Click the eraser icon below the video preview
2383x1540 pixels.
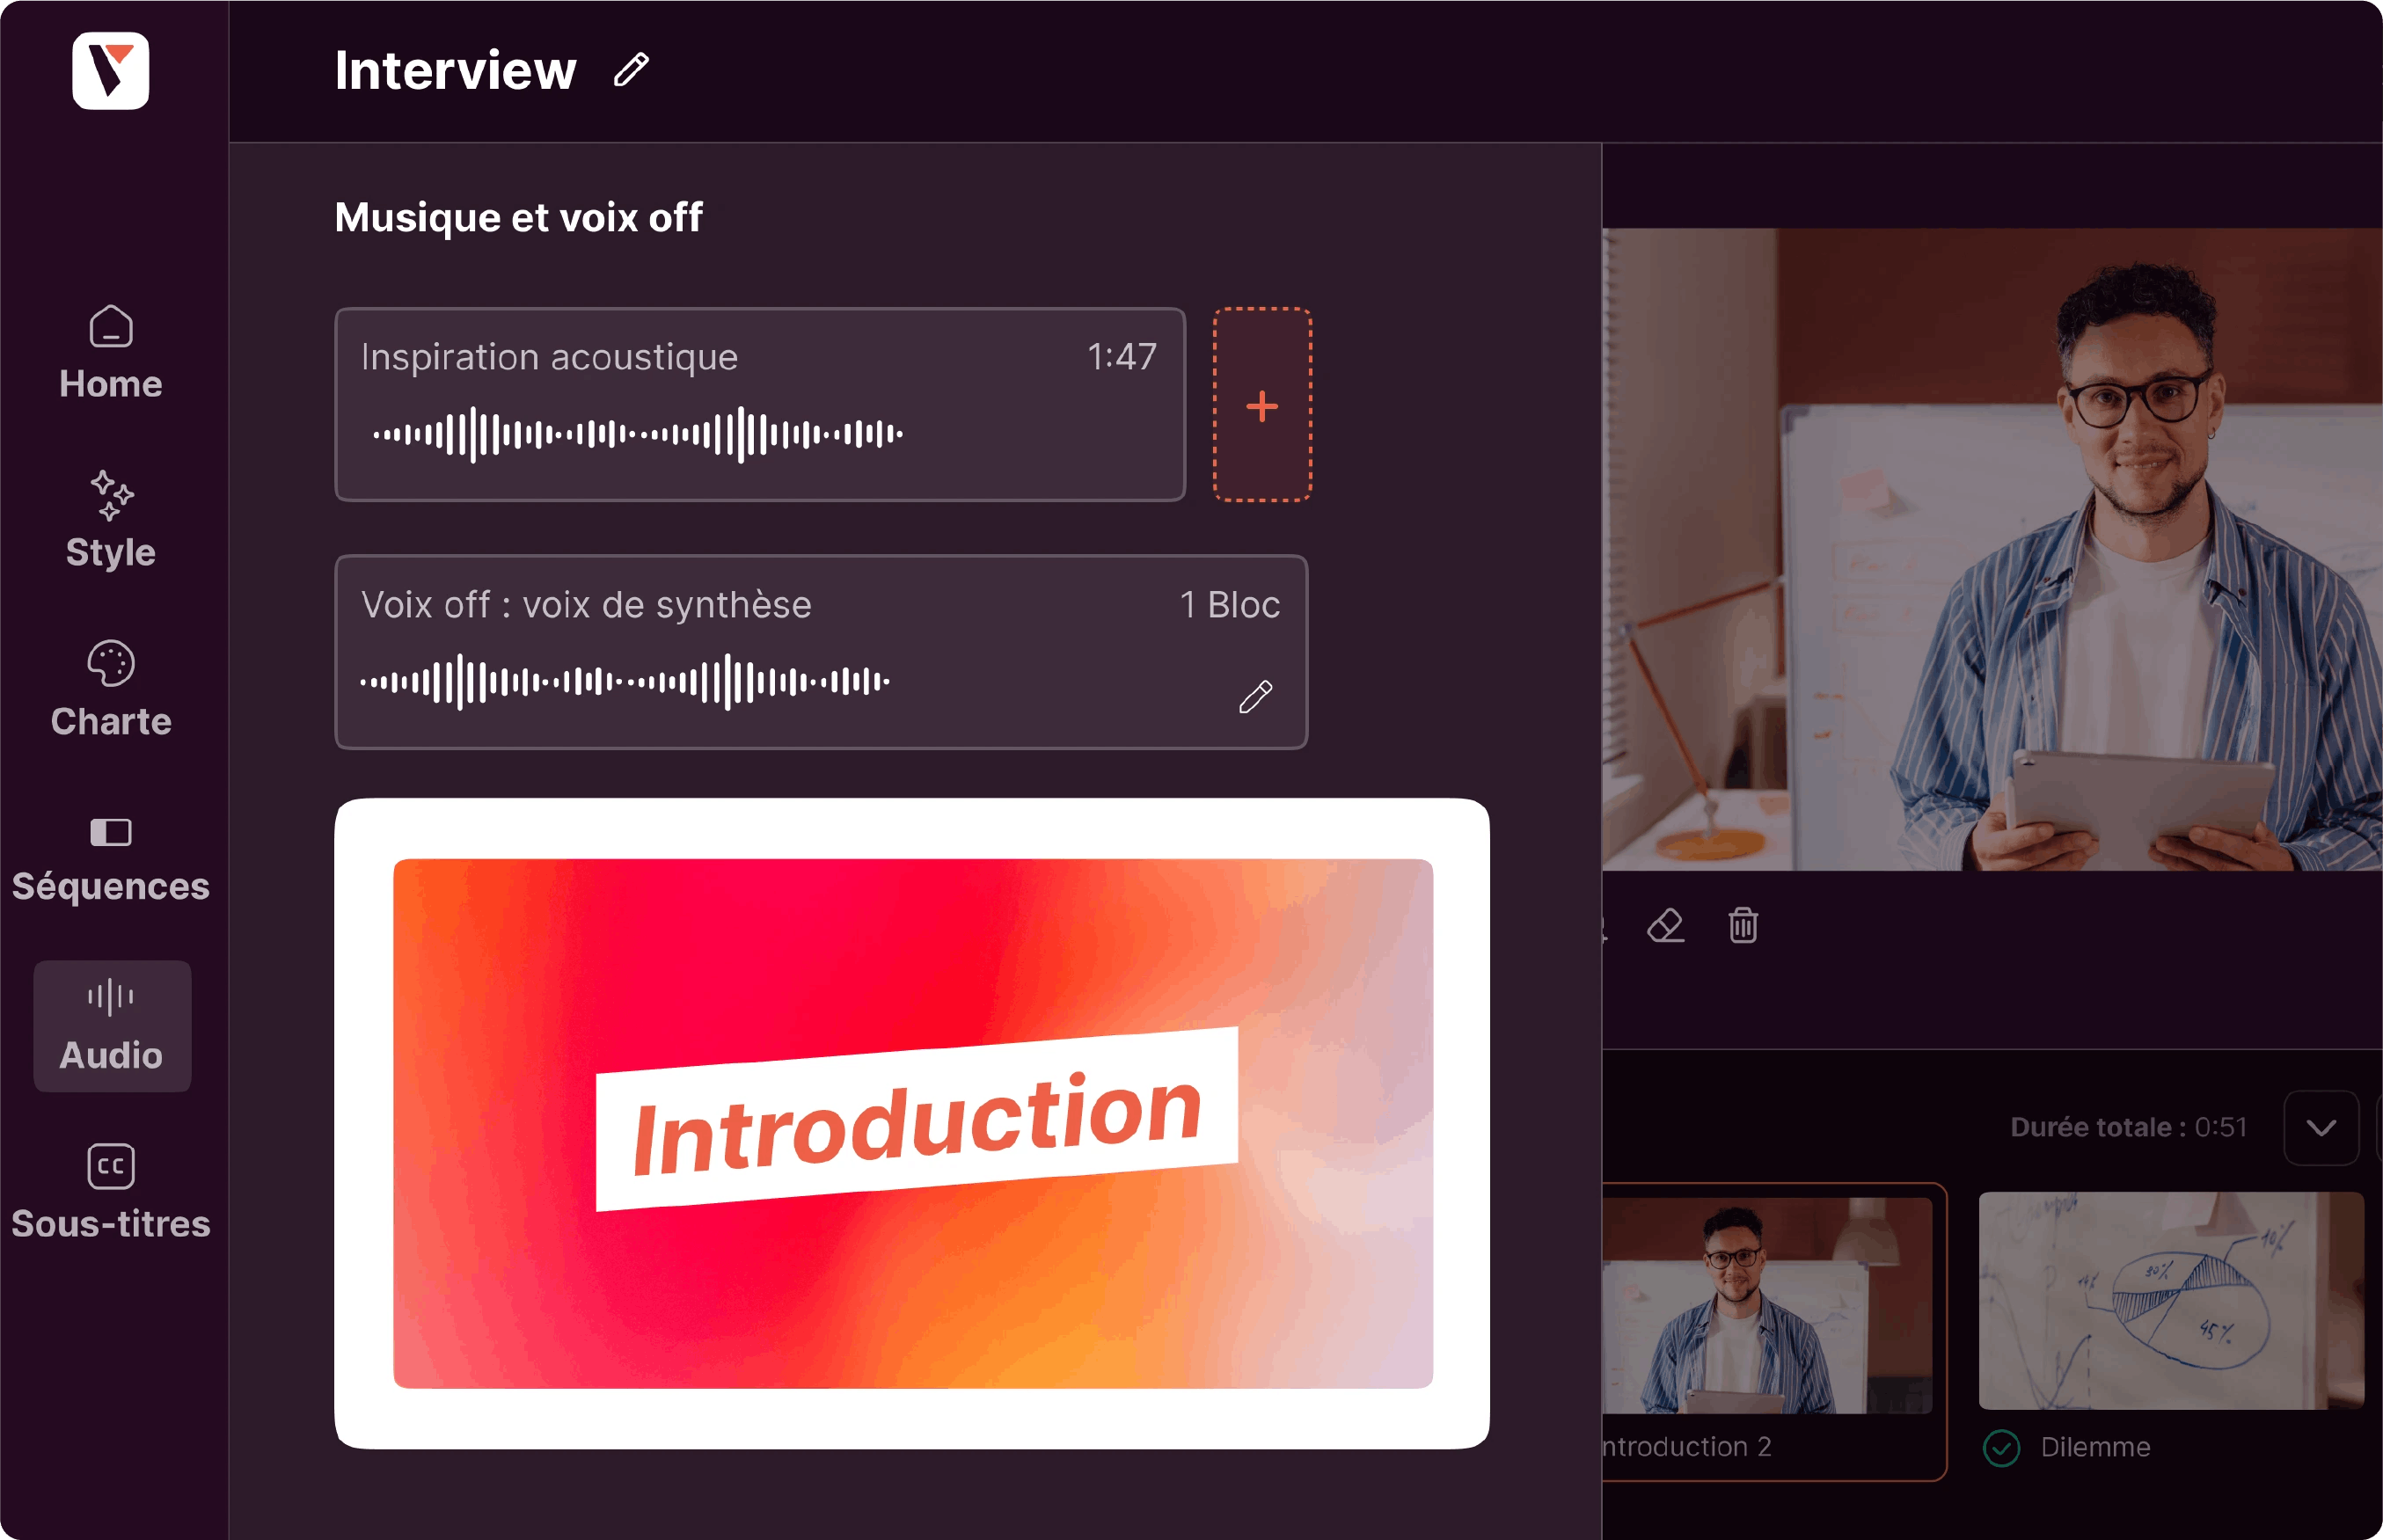(x=1665, y=926)
